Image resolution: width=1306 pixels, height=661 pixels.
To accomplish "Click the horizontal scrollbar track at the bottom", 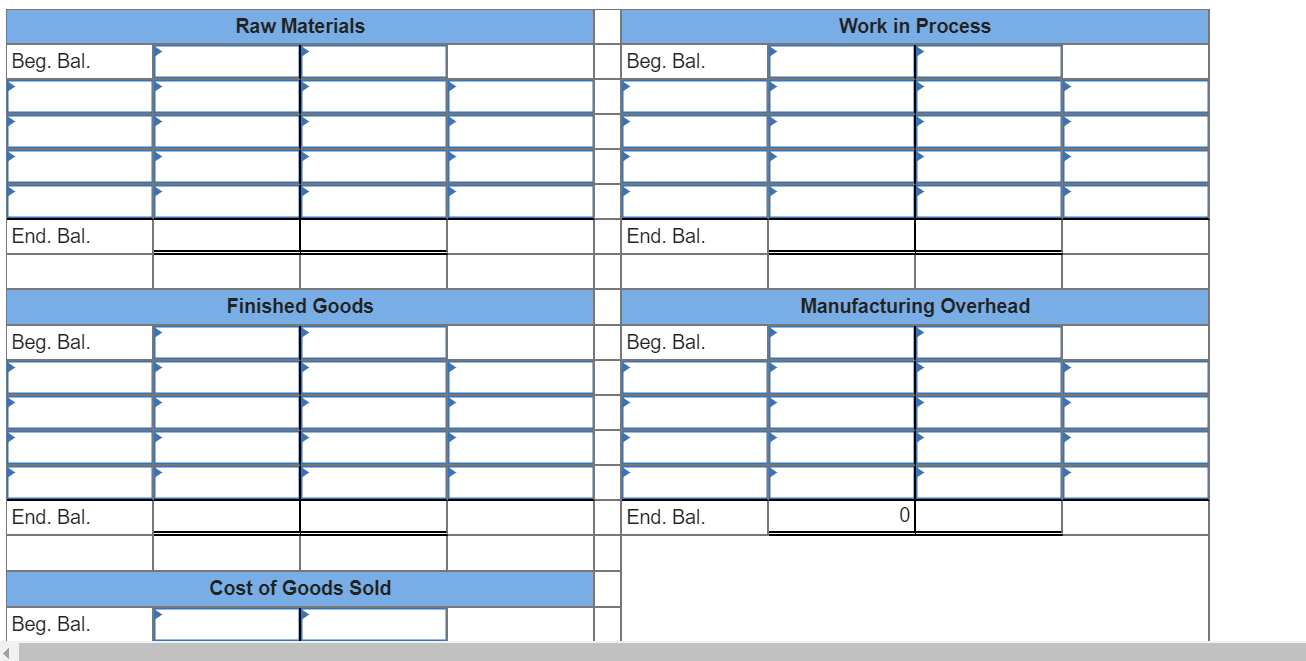I will pos(500,653).
